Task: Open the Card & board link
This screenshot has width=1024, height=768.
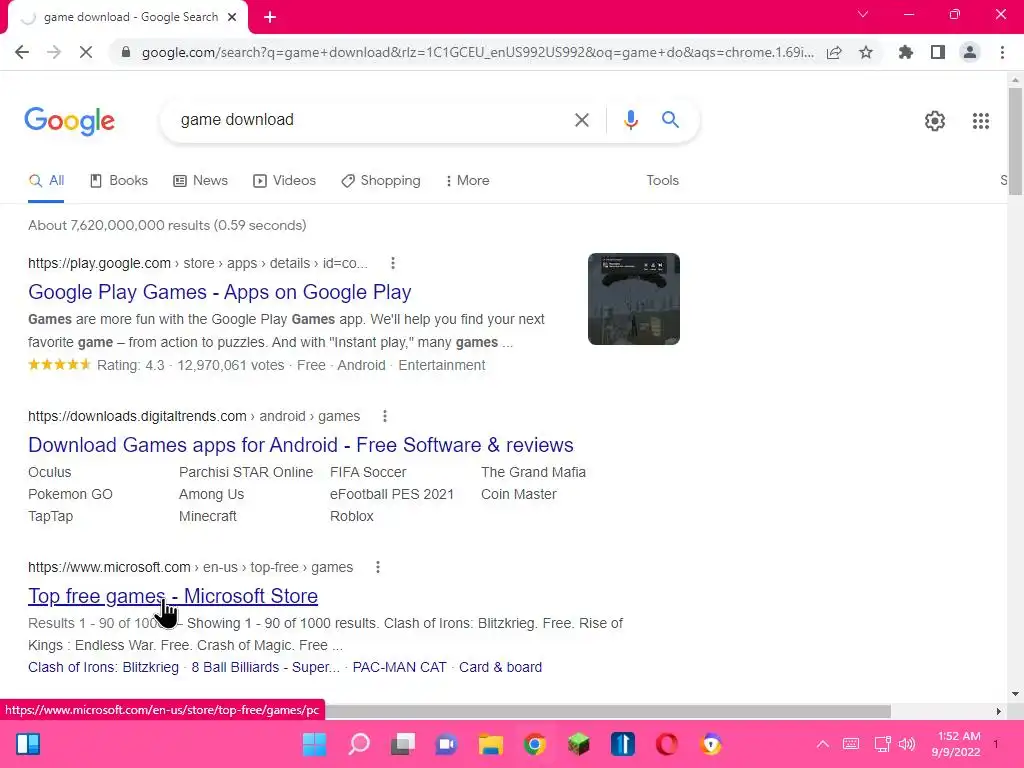Action: click(500, 667)
